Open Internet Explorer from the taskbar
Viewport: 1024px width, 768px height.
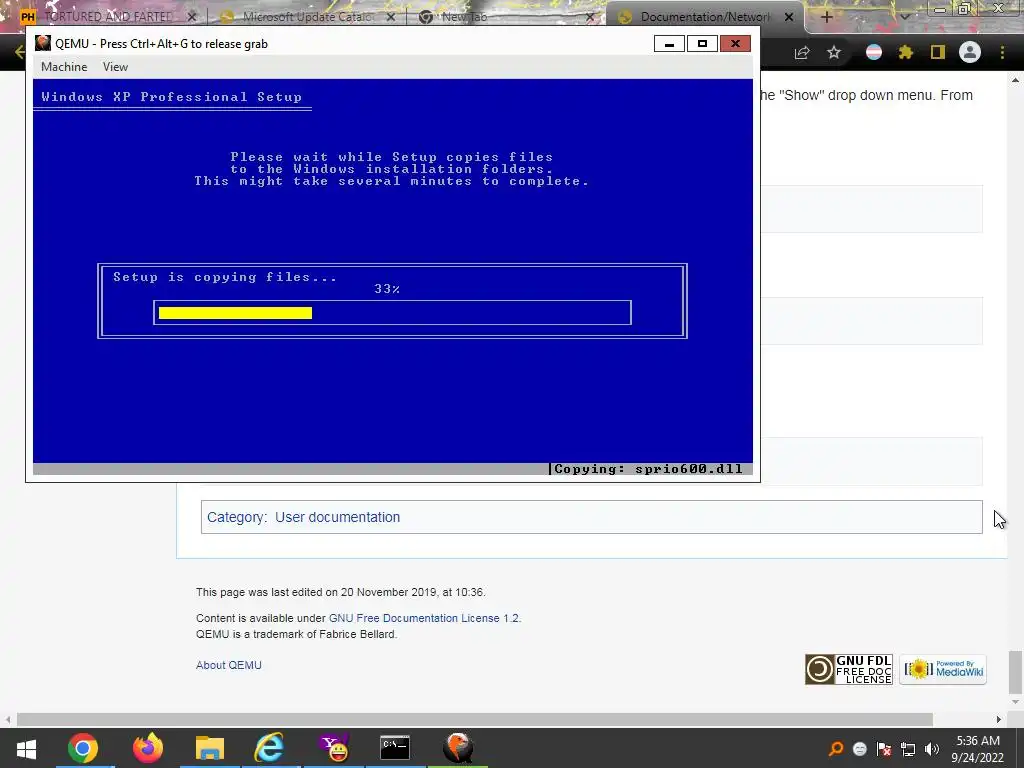[269, 748]
